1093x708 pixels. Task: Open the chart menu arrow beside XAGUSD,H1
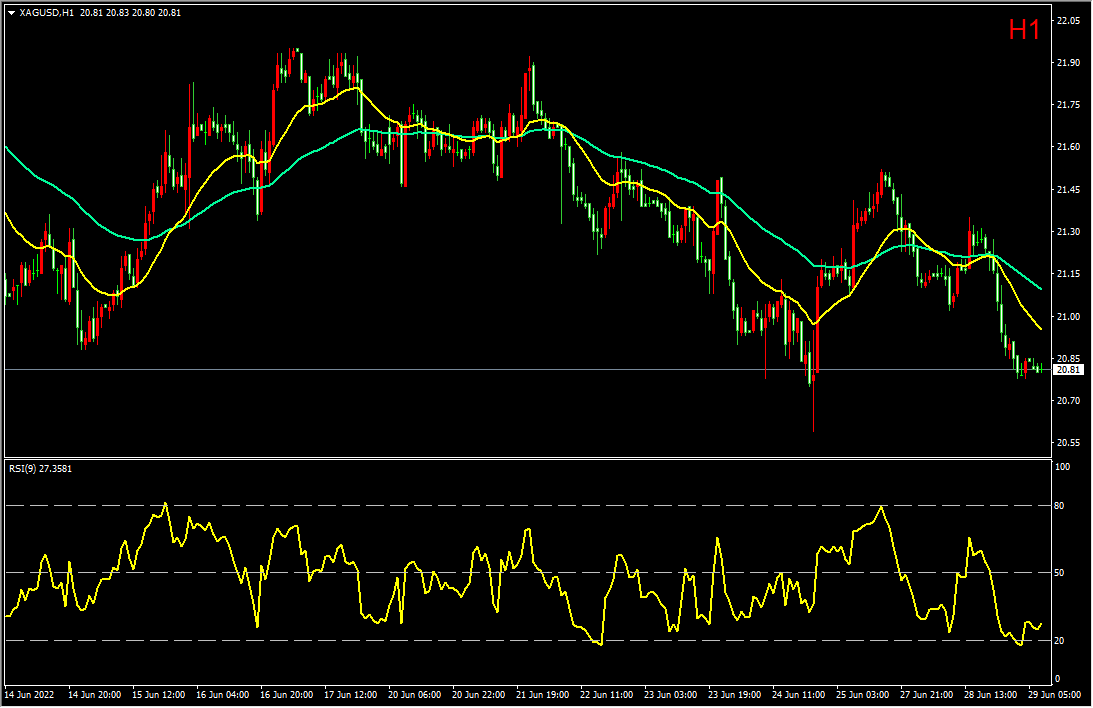point(11,13)
